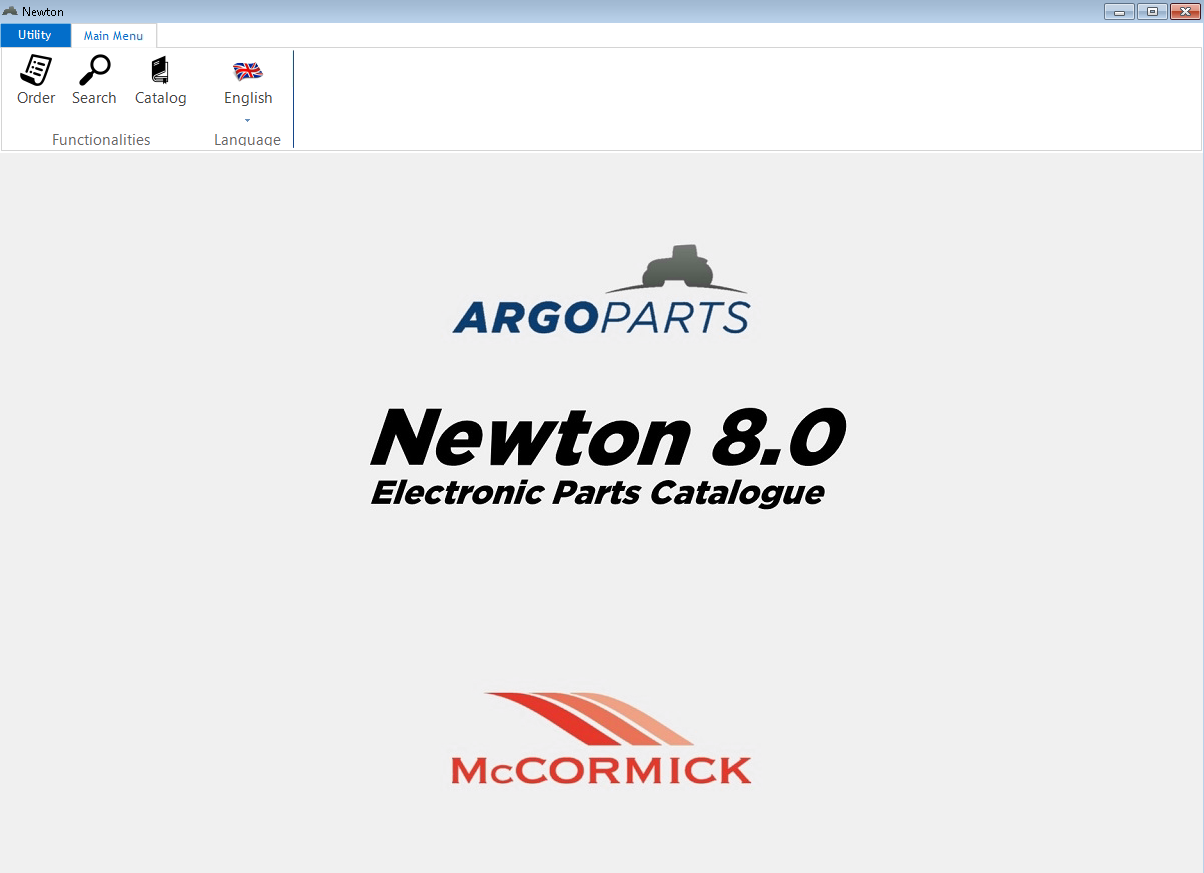
Task: Expand the language dropdown arrow
Action: pyautogui.click(x=247, y=120)
